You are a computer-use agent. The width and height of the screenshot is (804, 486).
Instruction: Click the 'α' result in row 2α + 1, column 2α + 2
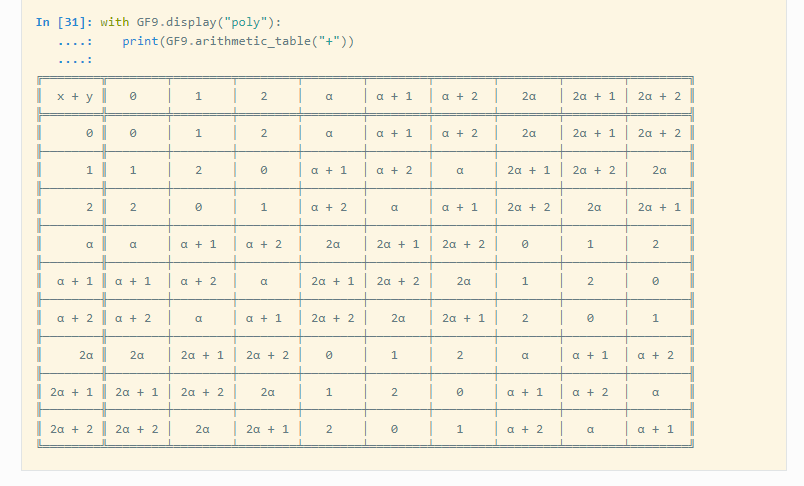click(656, 392)
